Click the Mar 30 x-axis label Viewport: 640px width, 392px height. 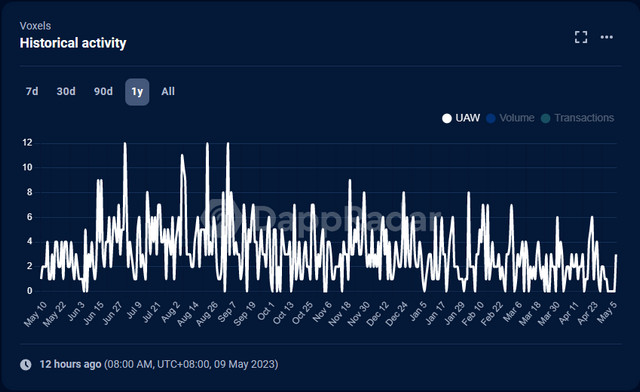pyautogui.click(x=549, y=314)
